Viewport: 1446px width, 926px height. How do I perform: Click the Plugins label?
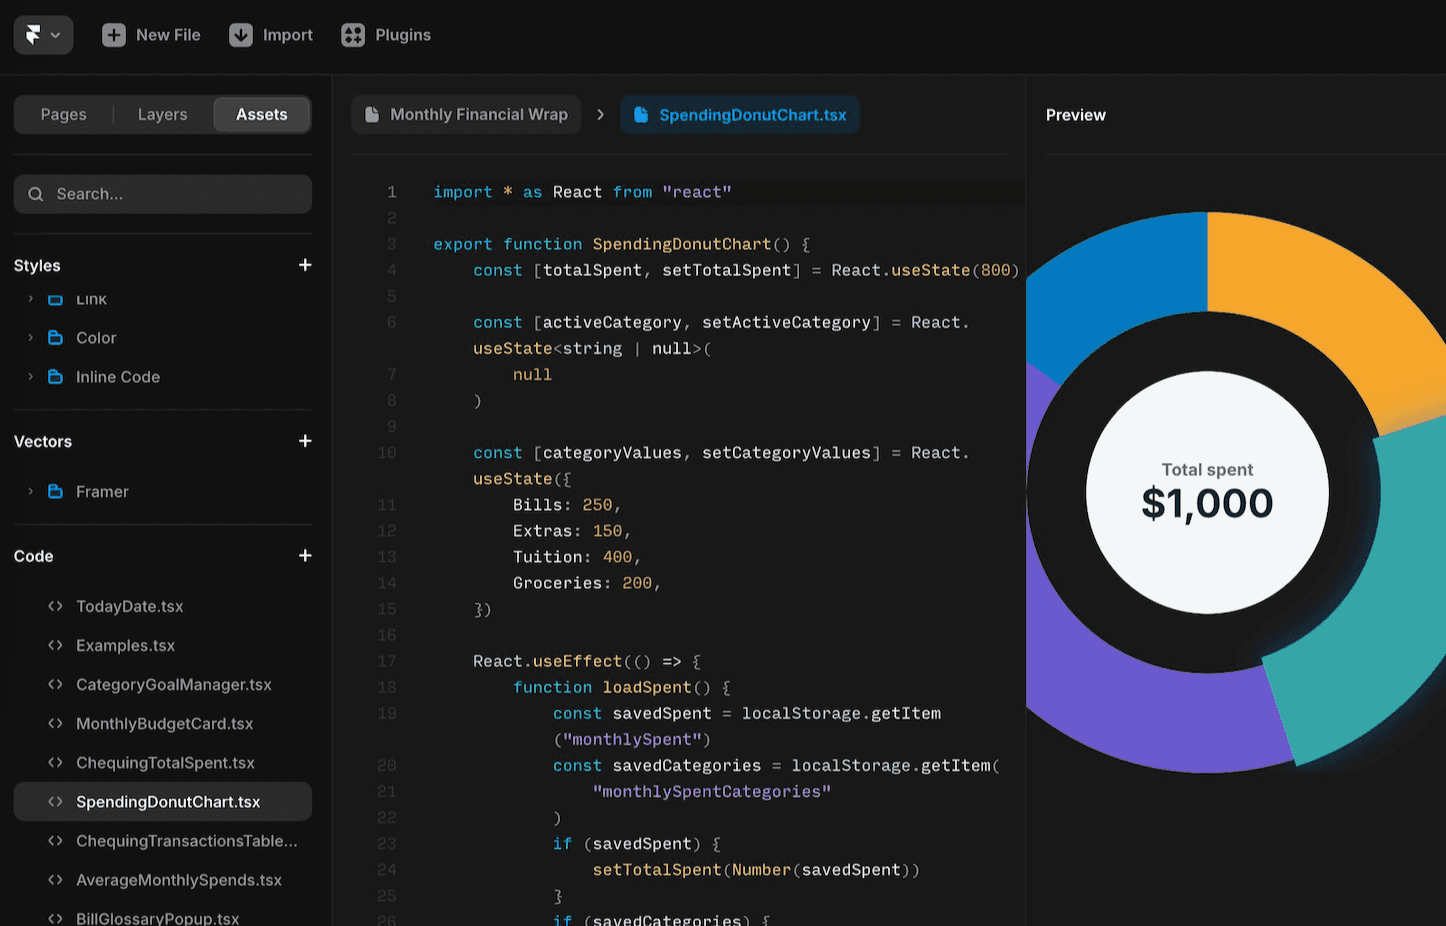403,35
